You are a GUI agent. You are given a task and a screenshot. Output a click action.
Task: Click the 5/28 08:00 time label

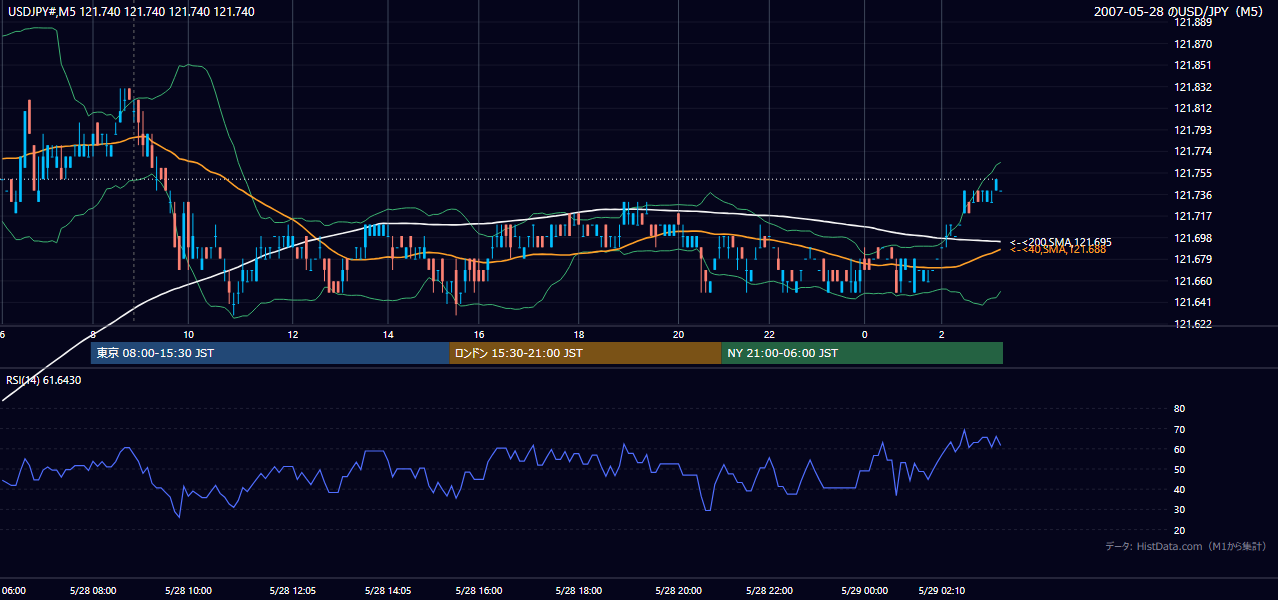[x=93, y=591]
